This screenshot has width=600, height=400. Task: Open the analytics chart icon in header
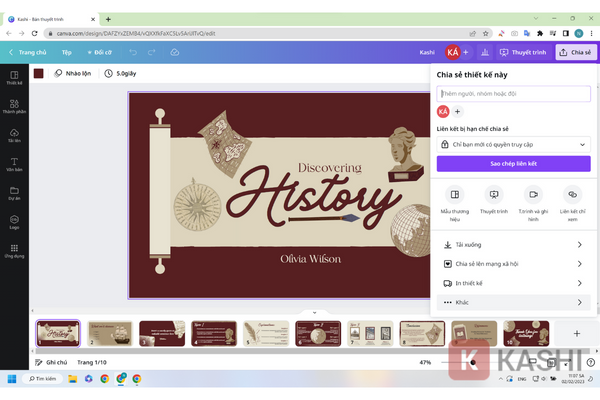tap(484, 52)
